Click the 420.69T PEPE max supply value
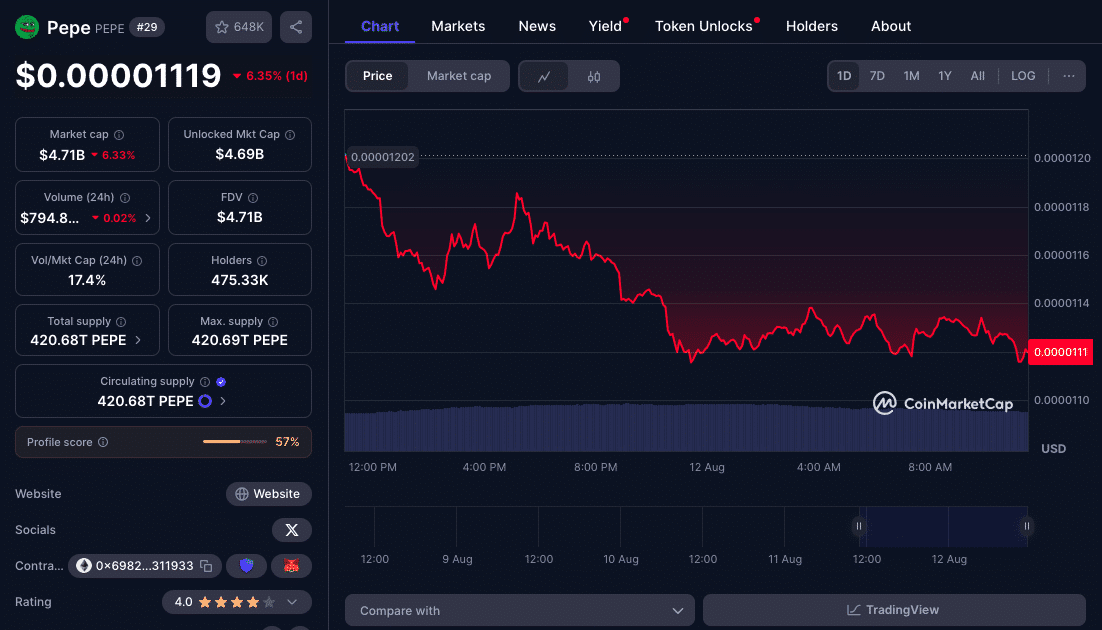 click(240, 340)
